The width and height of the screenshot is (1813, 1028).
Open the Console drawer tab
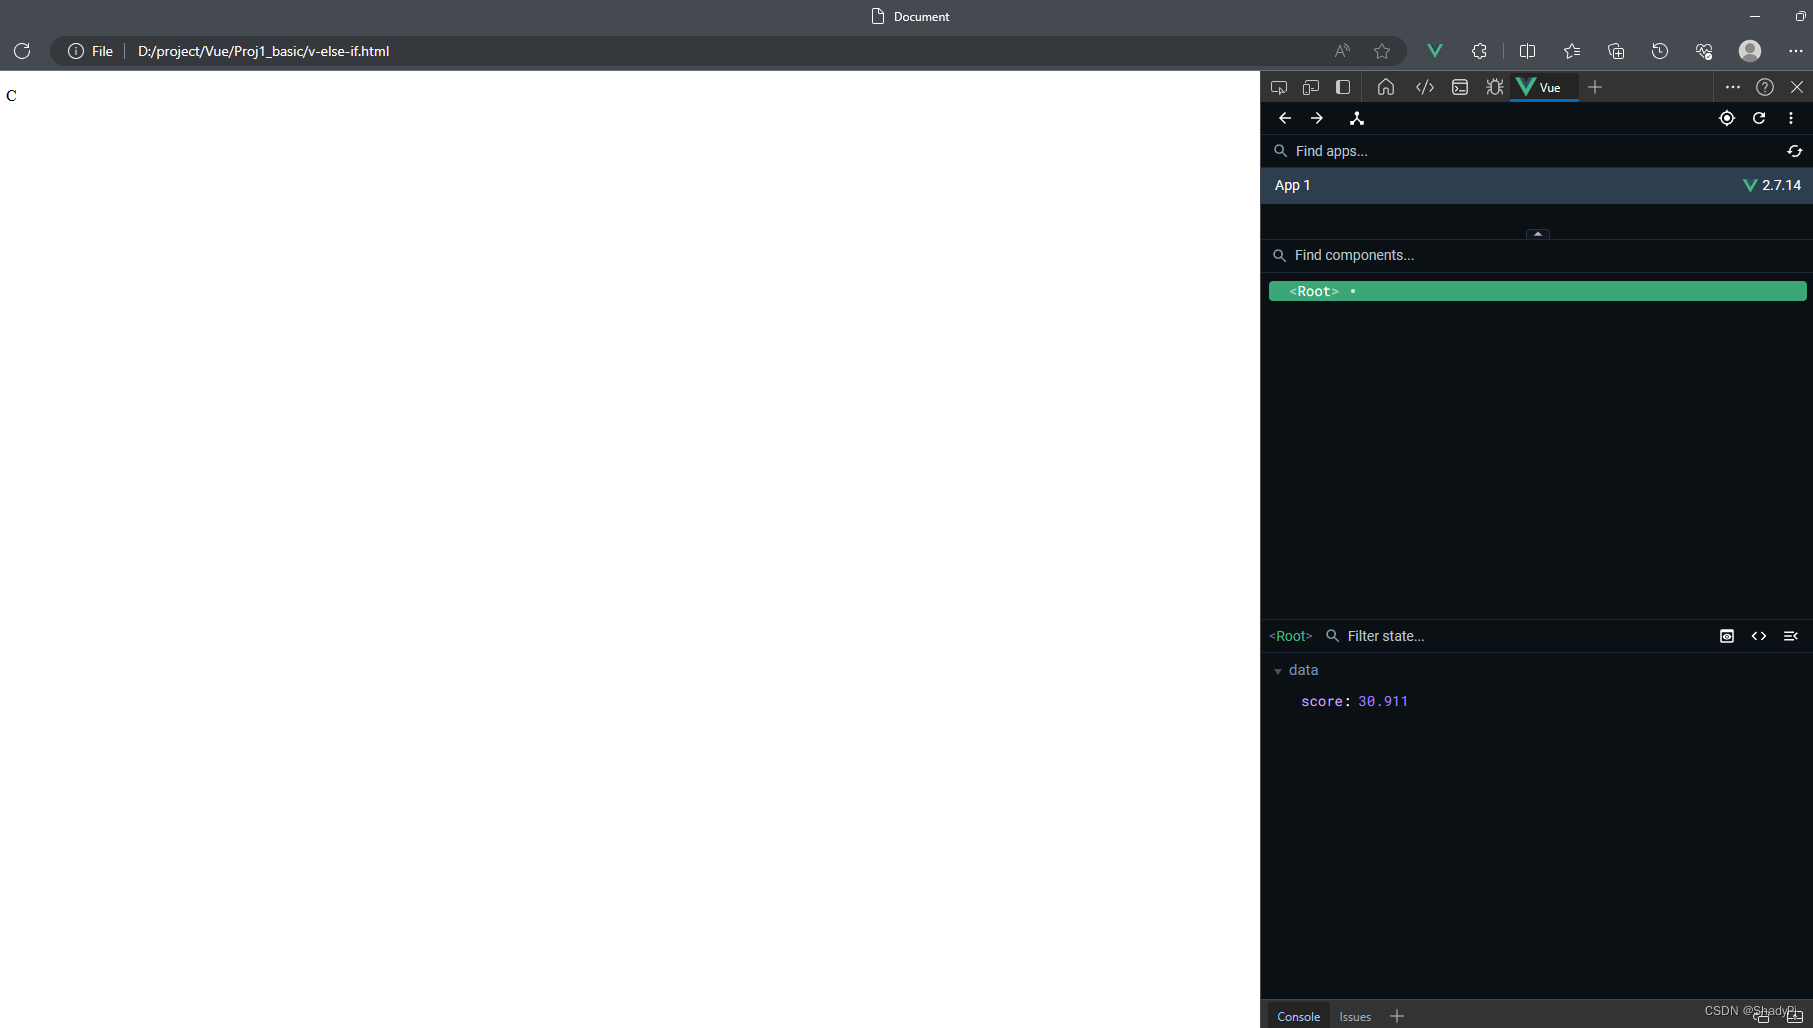pos(1298,1016)
